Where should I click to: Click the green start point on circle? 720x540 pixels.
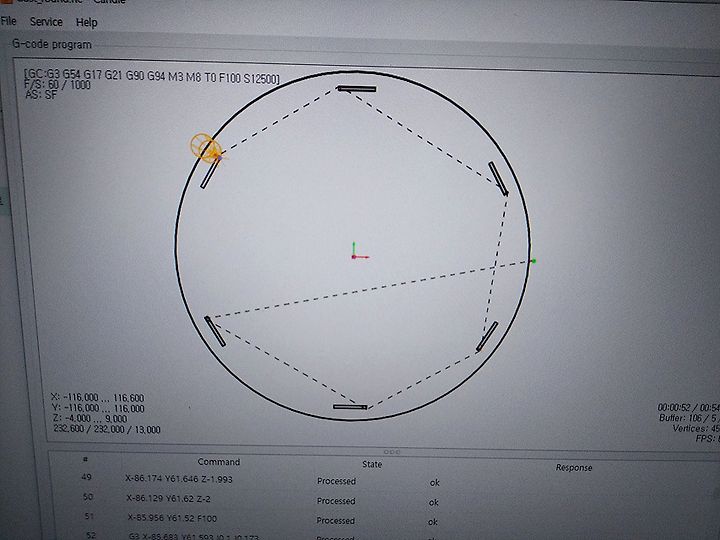[x=534, y=261]
